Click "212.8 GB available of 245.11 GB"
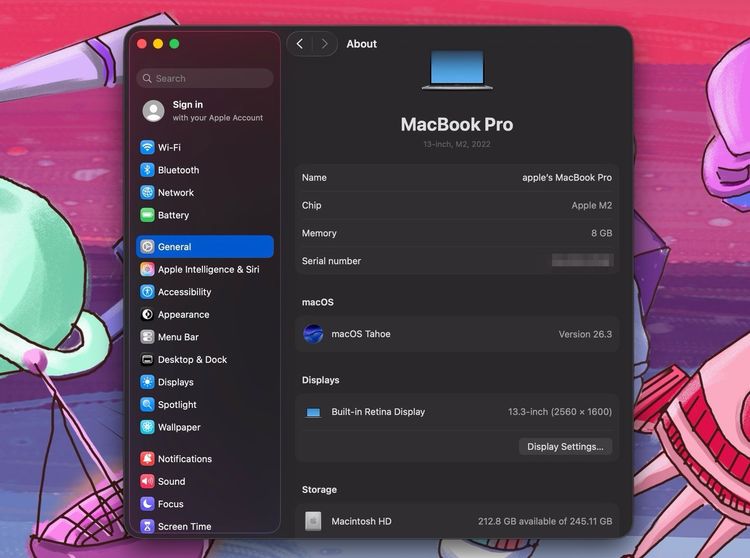Image resolution: width=750 pixels, height=558 pixels. tap(545, 521)
